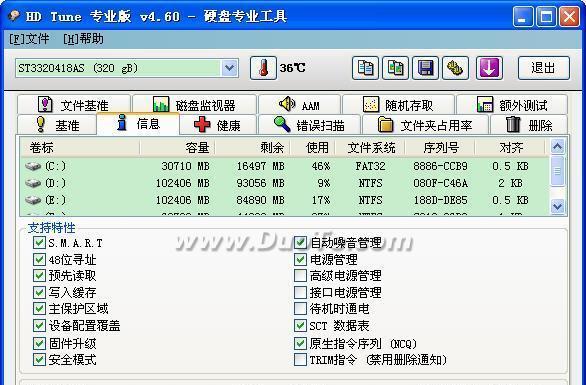
Task: Click the floppy disk save icon
Action: coord(425,68)
